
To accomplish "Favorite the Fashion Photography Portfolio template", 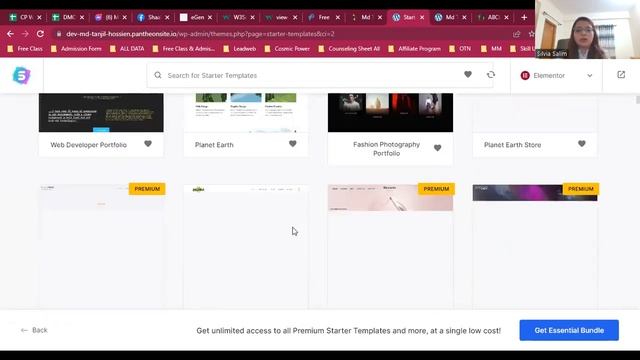I will pos(437,148).
